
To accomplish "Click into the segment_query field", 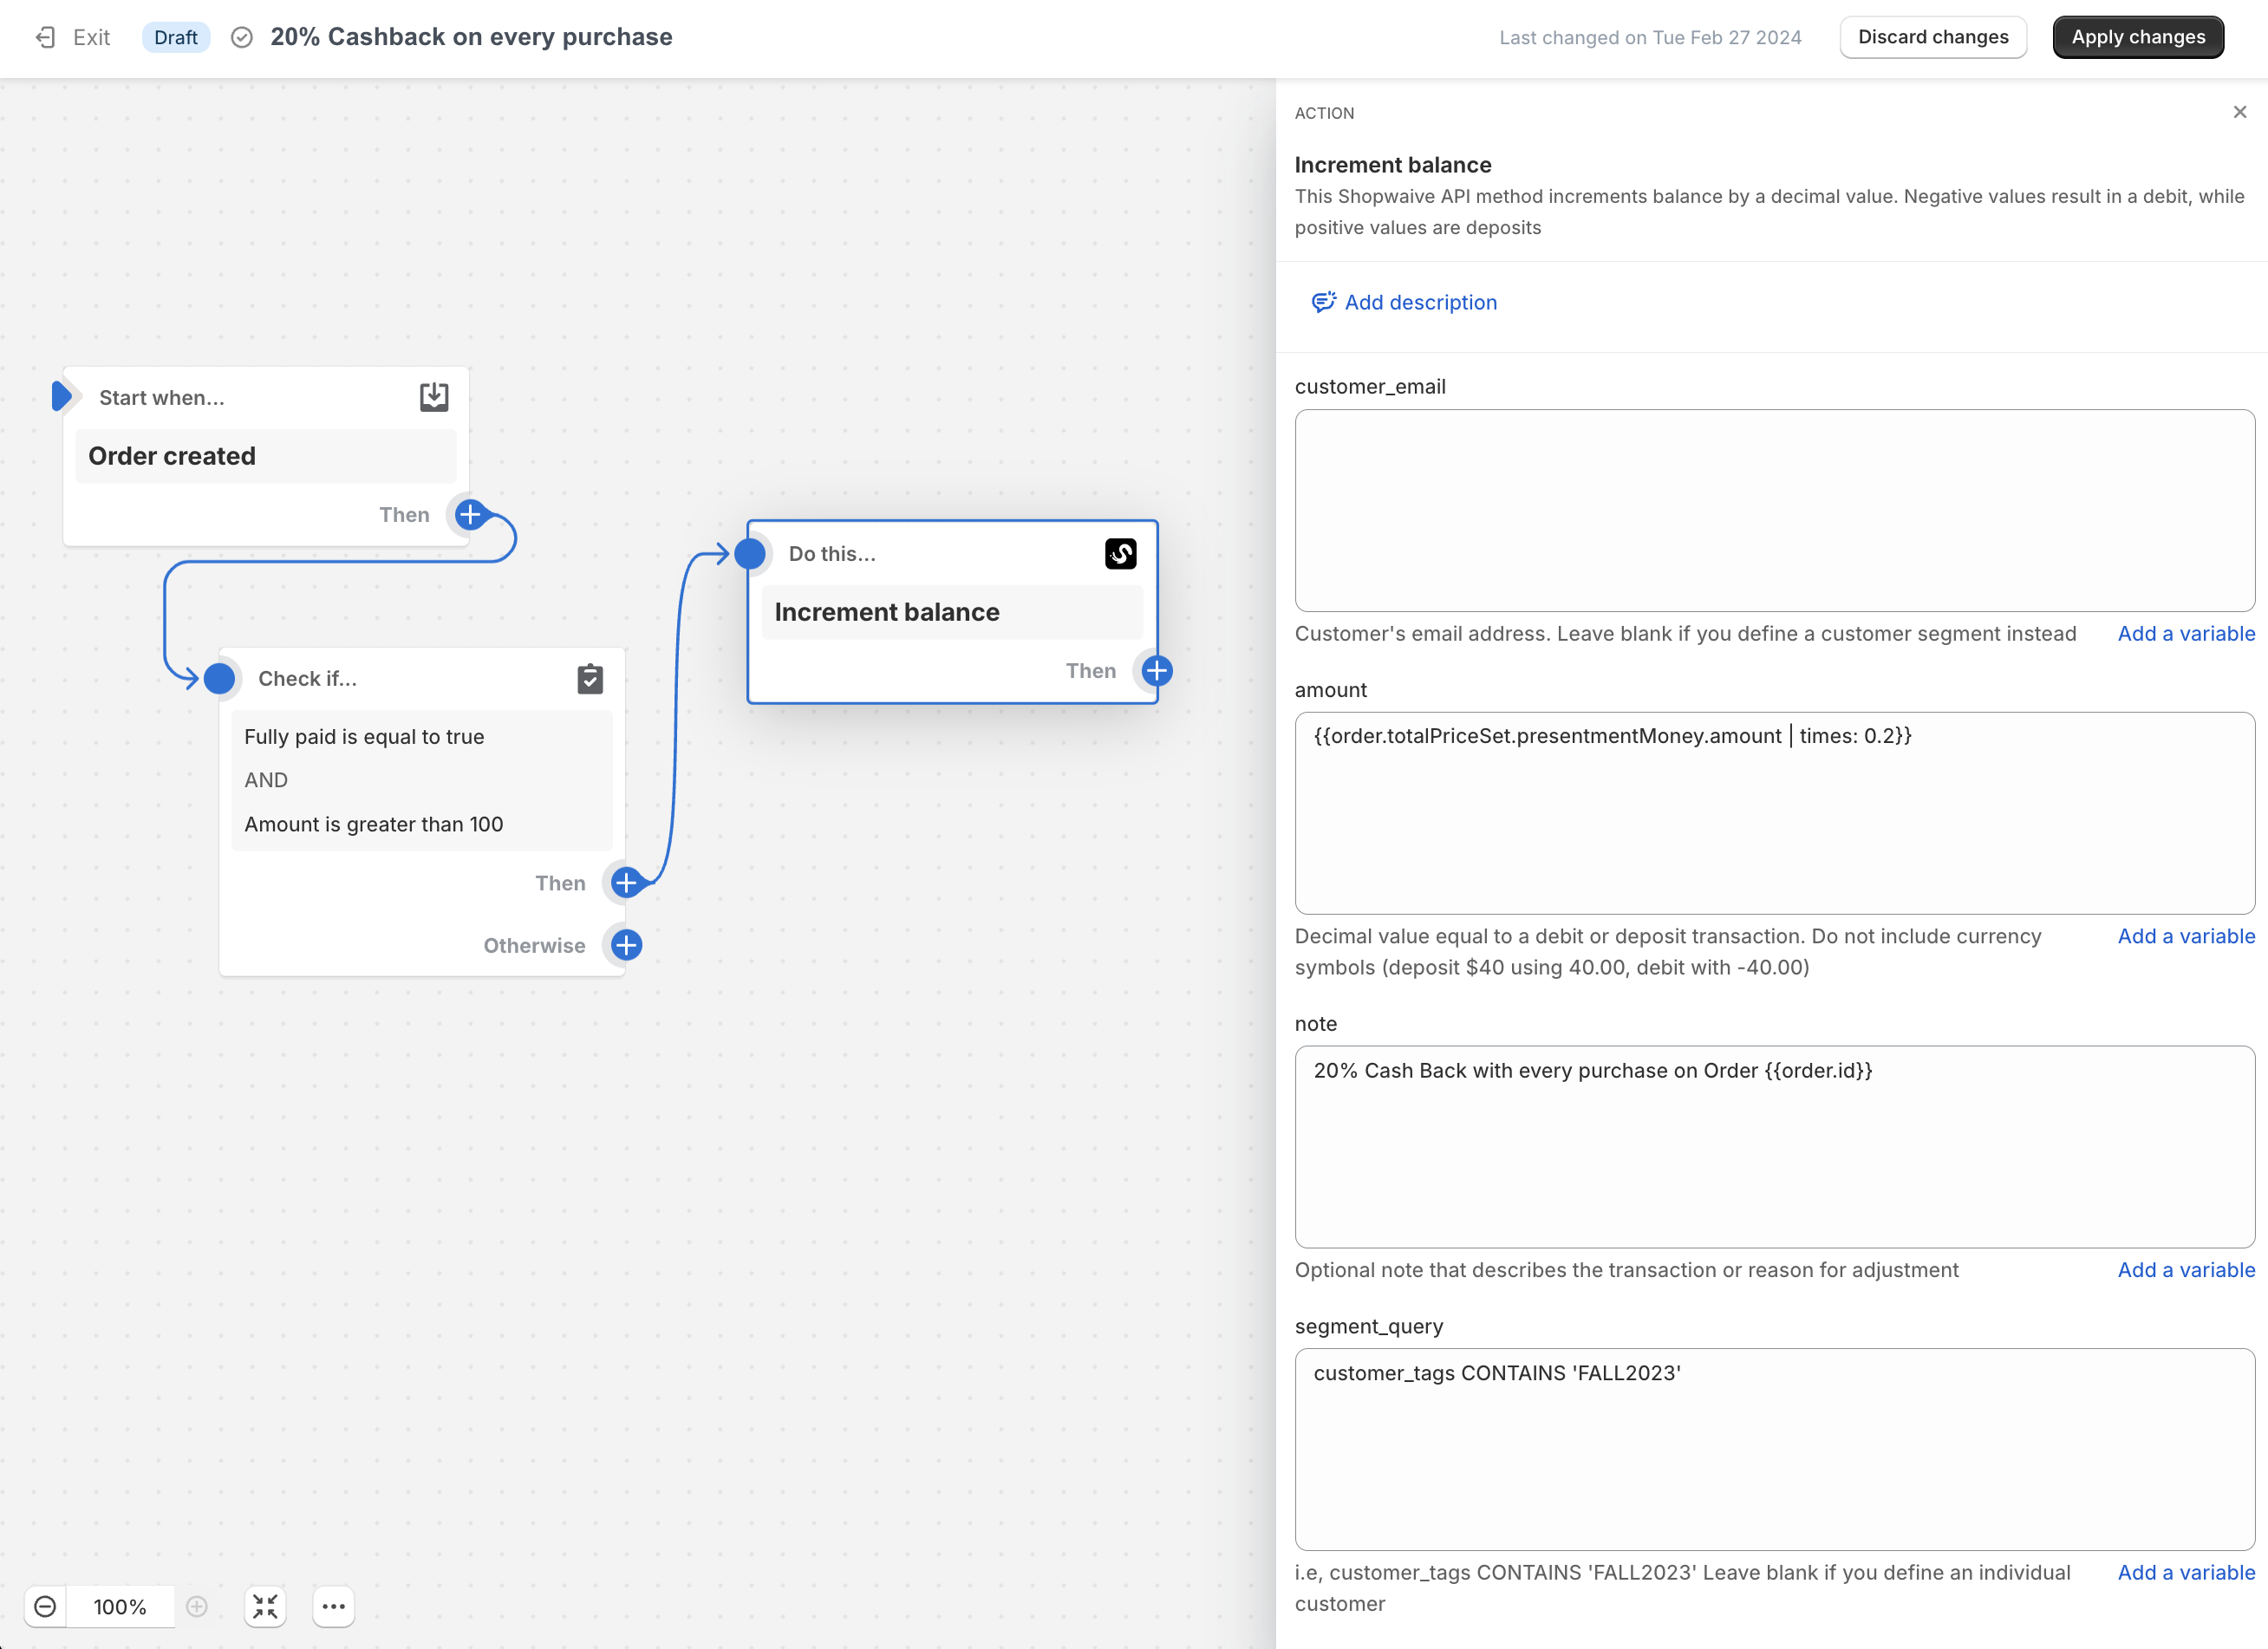I will [x=1774, y=1449].
